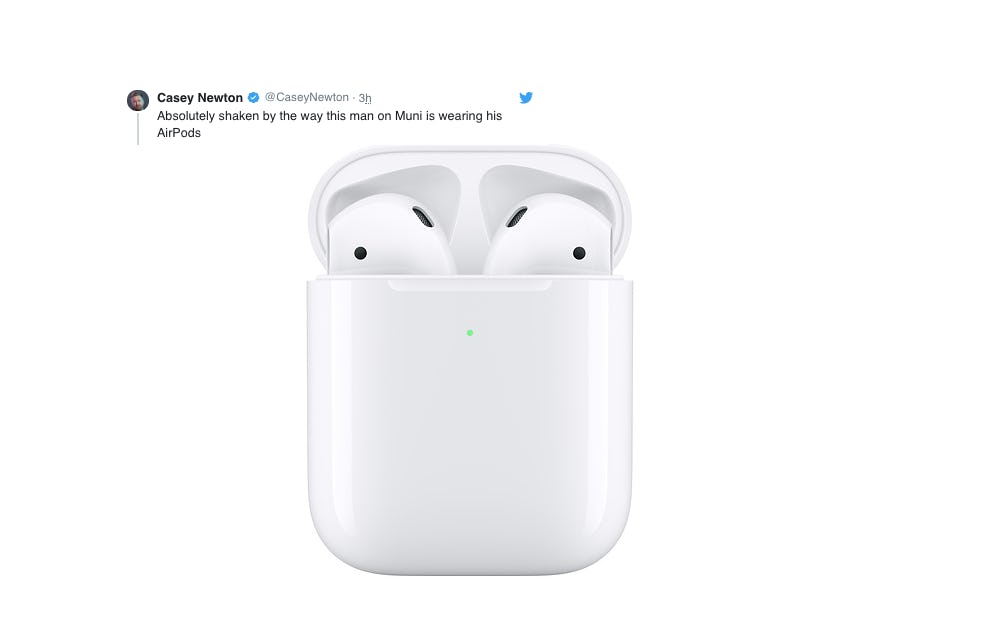Click the left AirPod speaker grille
The height and width of the screenshot is (642, 993).
tap(423, 217)
